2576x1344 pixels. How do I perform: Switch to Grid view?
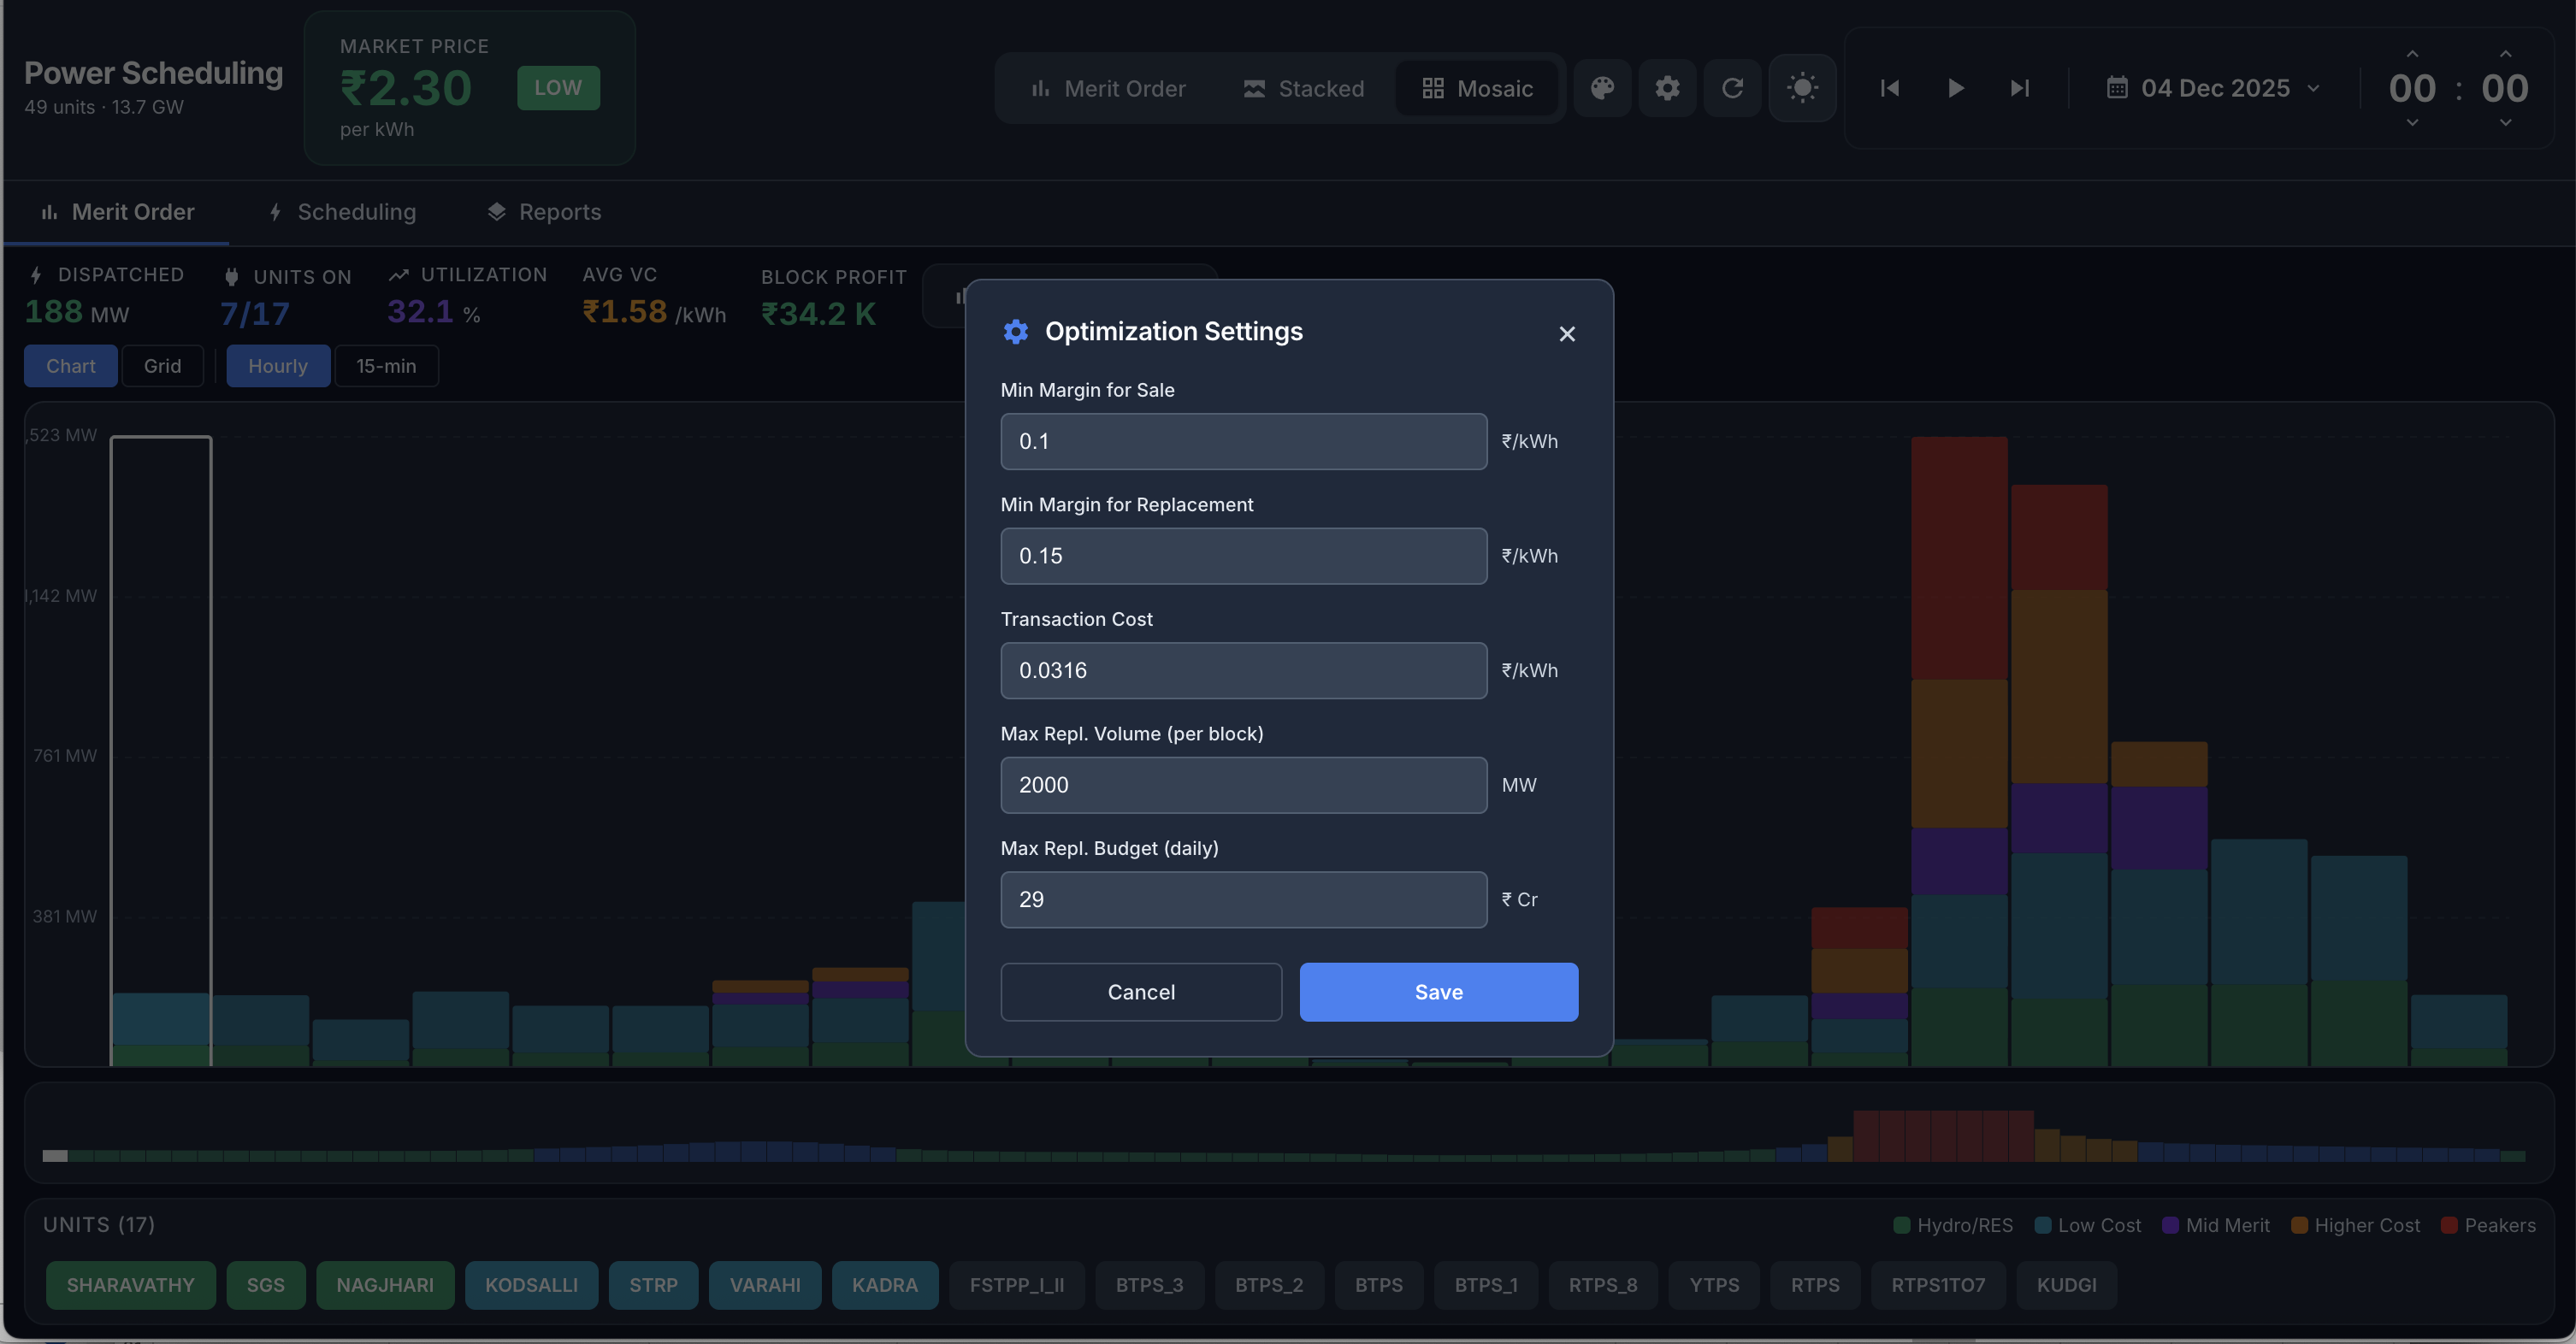point(162,366)
